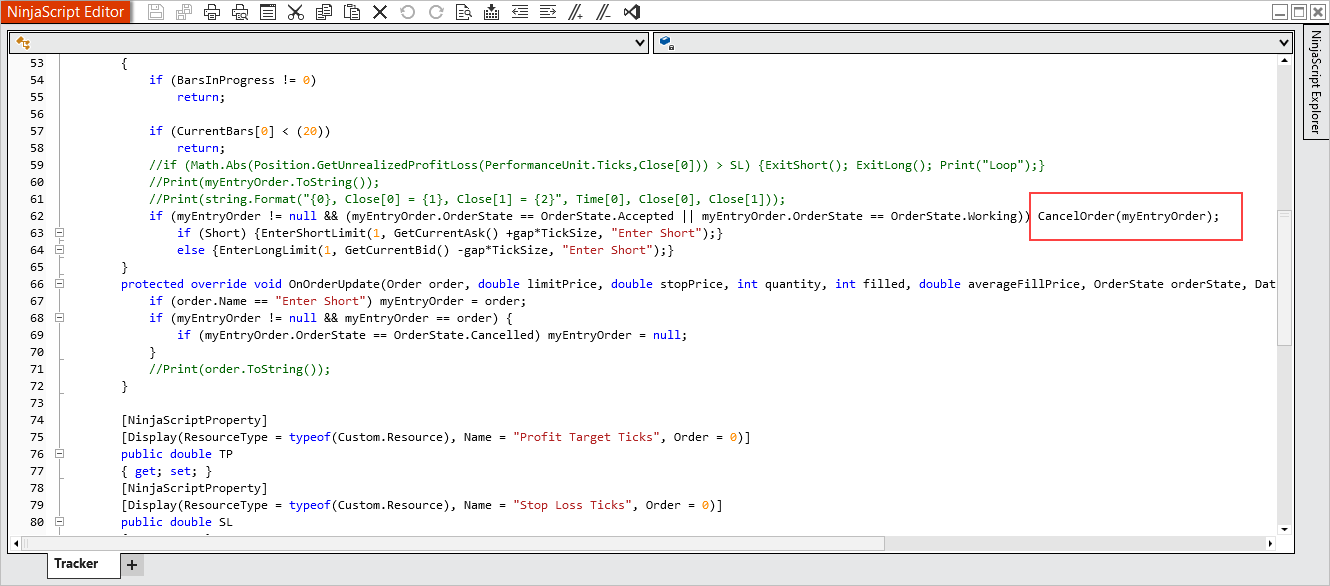Click the vertical scrollbar thumb

pyautogui.click(x=1285, y=278)
